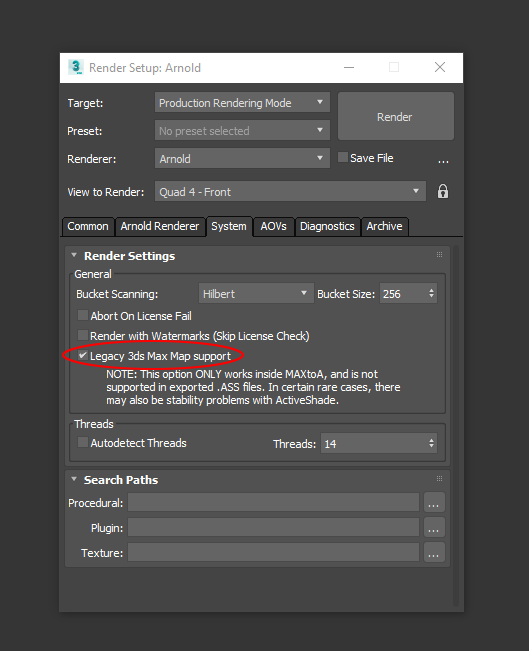
Task: Click the Procedural path input field
Action: tap(273, 502)
